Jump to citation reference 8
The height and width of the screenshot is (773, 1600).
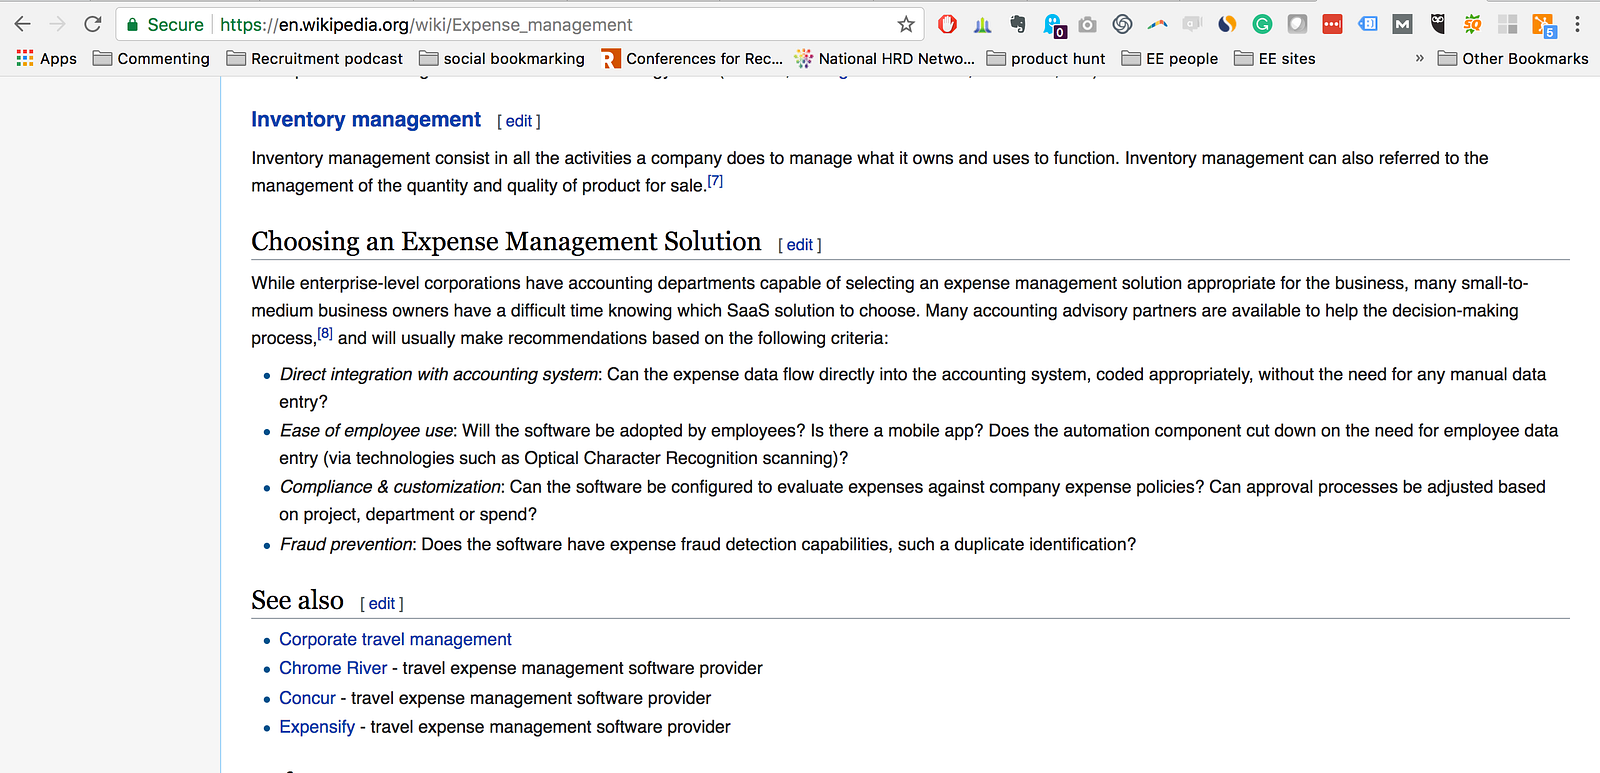tap(325, 333)
